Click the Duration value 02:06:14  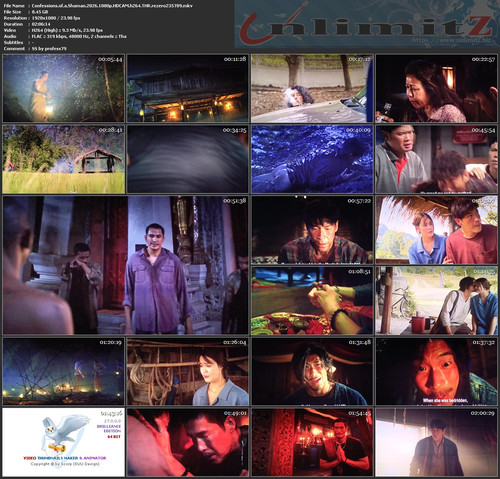[41, 24]
